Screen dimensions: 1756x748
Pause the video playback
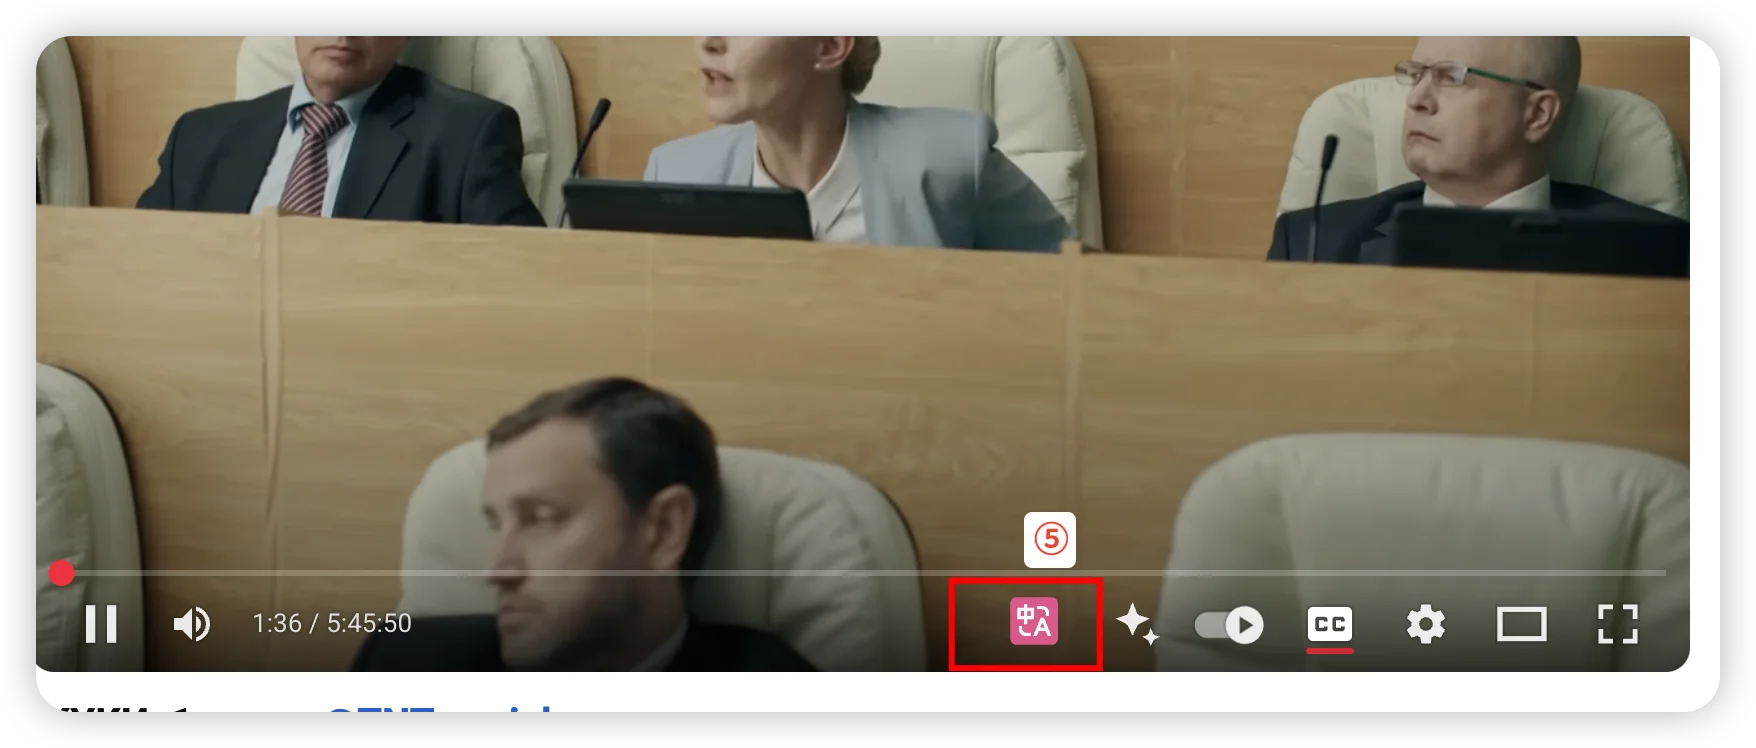point(101,624)
